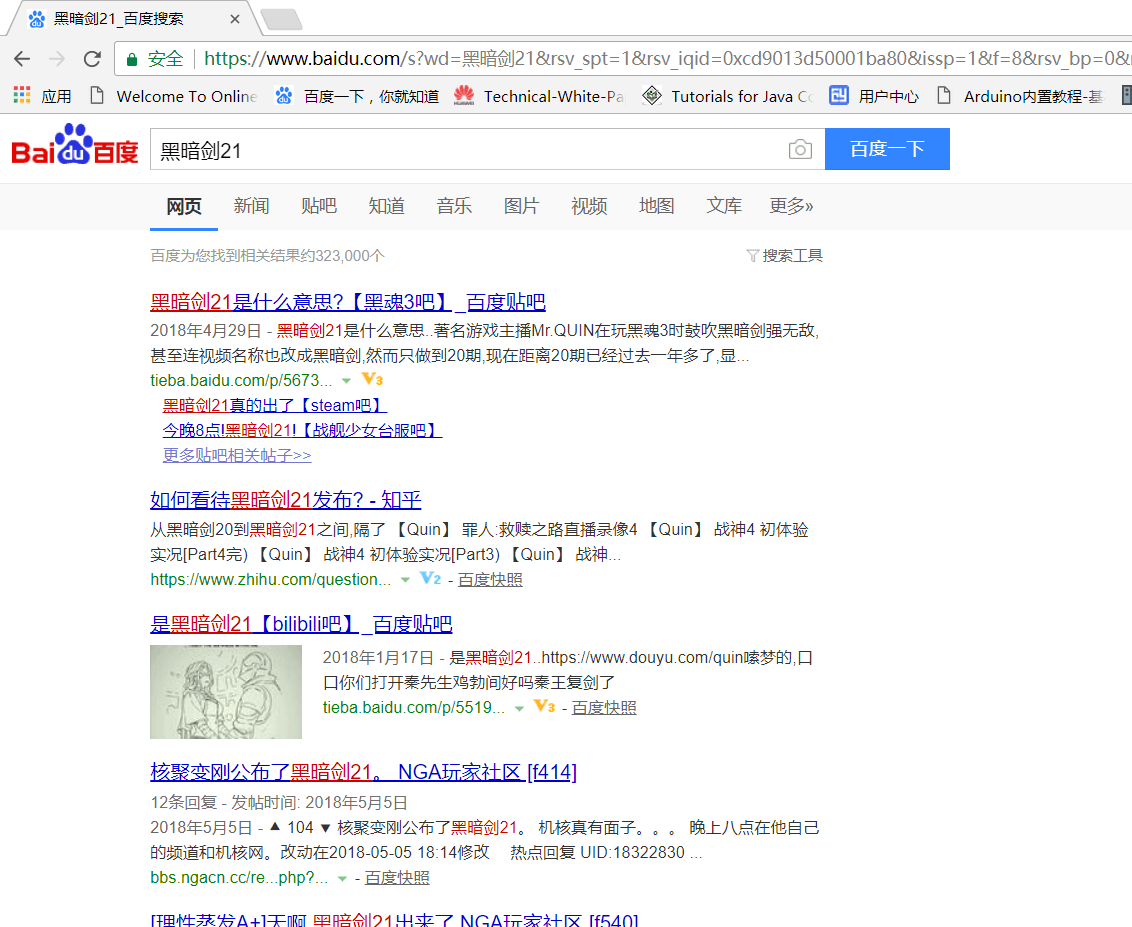Open 百度快照 for tieba.baidu.com/p/5519 result
The width and height of the screenshot is (1132, 927).
click(604, 708)
